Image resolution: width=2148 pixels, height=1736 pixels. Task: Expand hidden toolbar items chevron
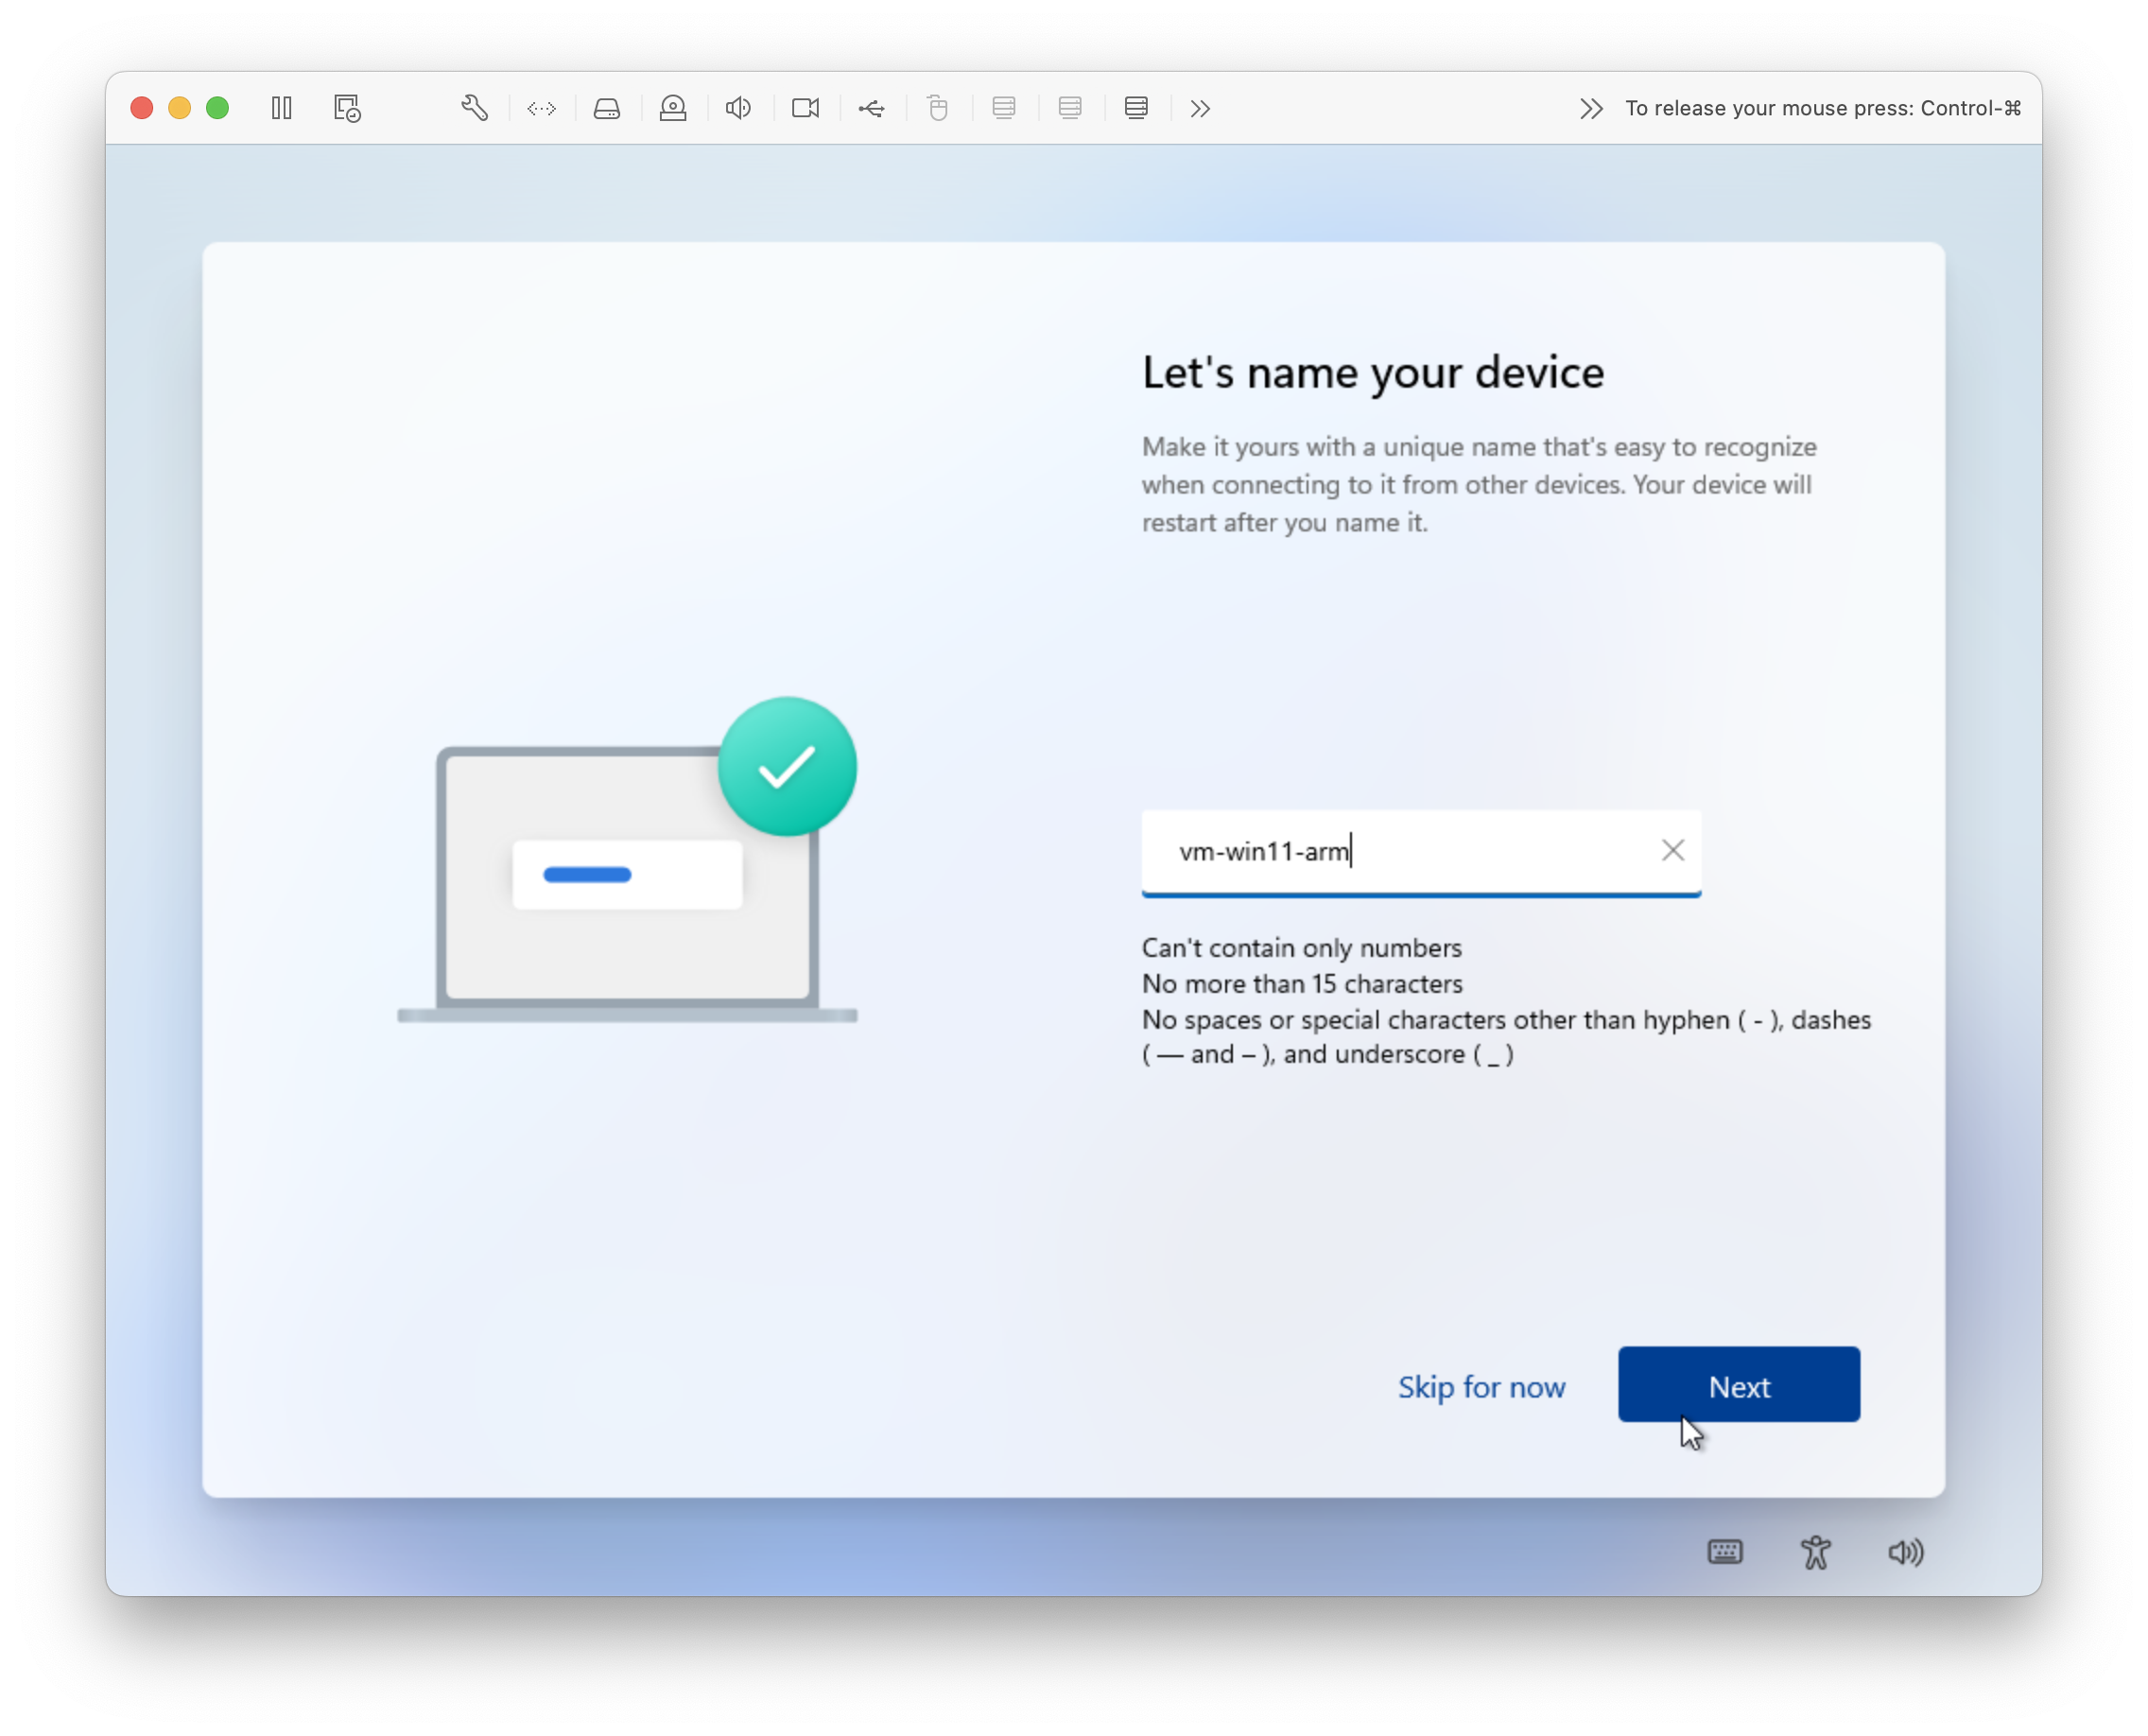(1200, 108)
